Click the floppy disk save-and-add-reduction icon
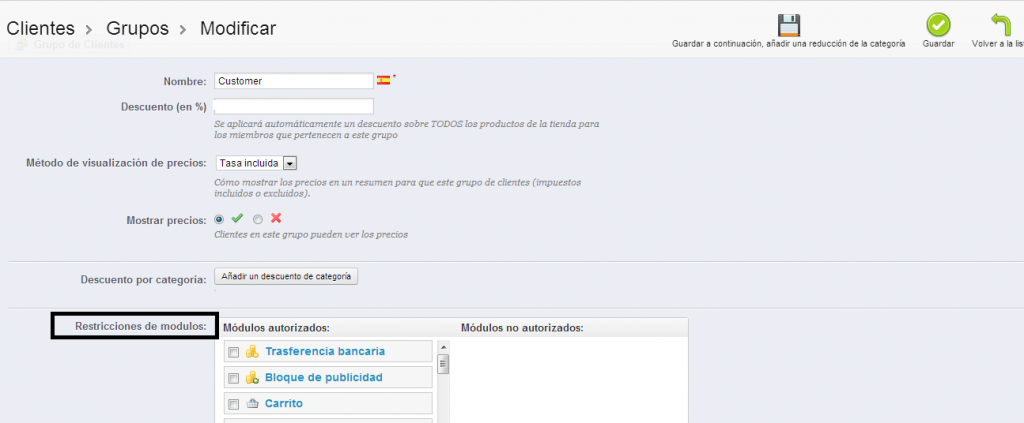Screen dimensions: 1024x423 click(x=789, y=25)
